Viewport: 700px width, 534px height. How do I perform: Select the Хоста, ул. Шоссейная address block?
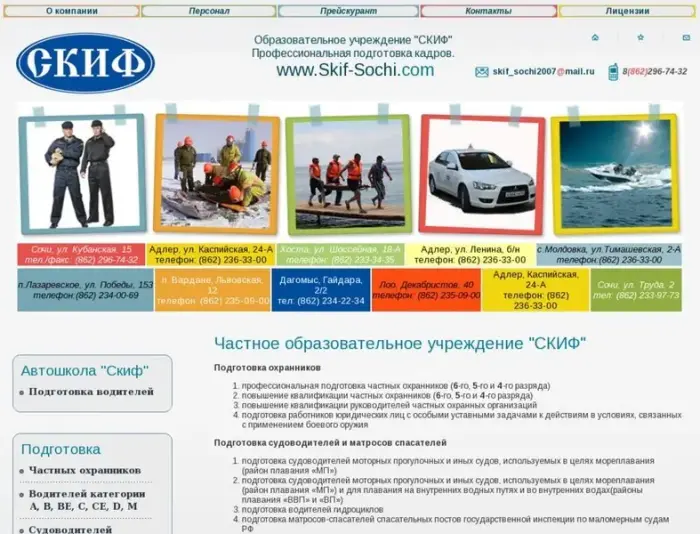[x=340, y=254]
